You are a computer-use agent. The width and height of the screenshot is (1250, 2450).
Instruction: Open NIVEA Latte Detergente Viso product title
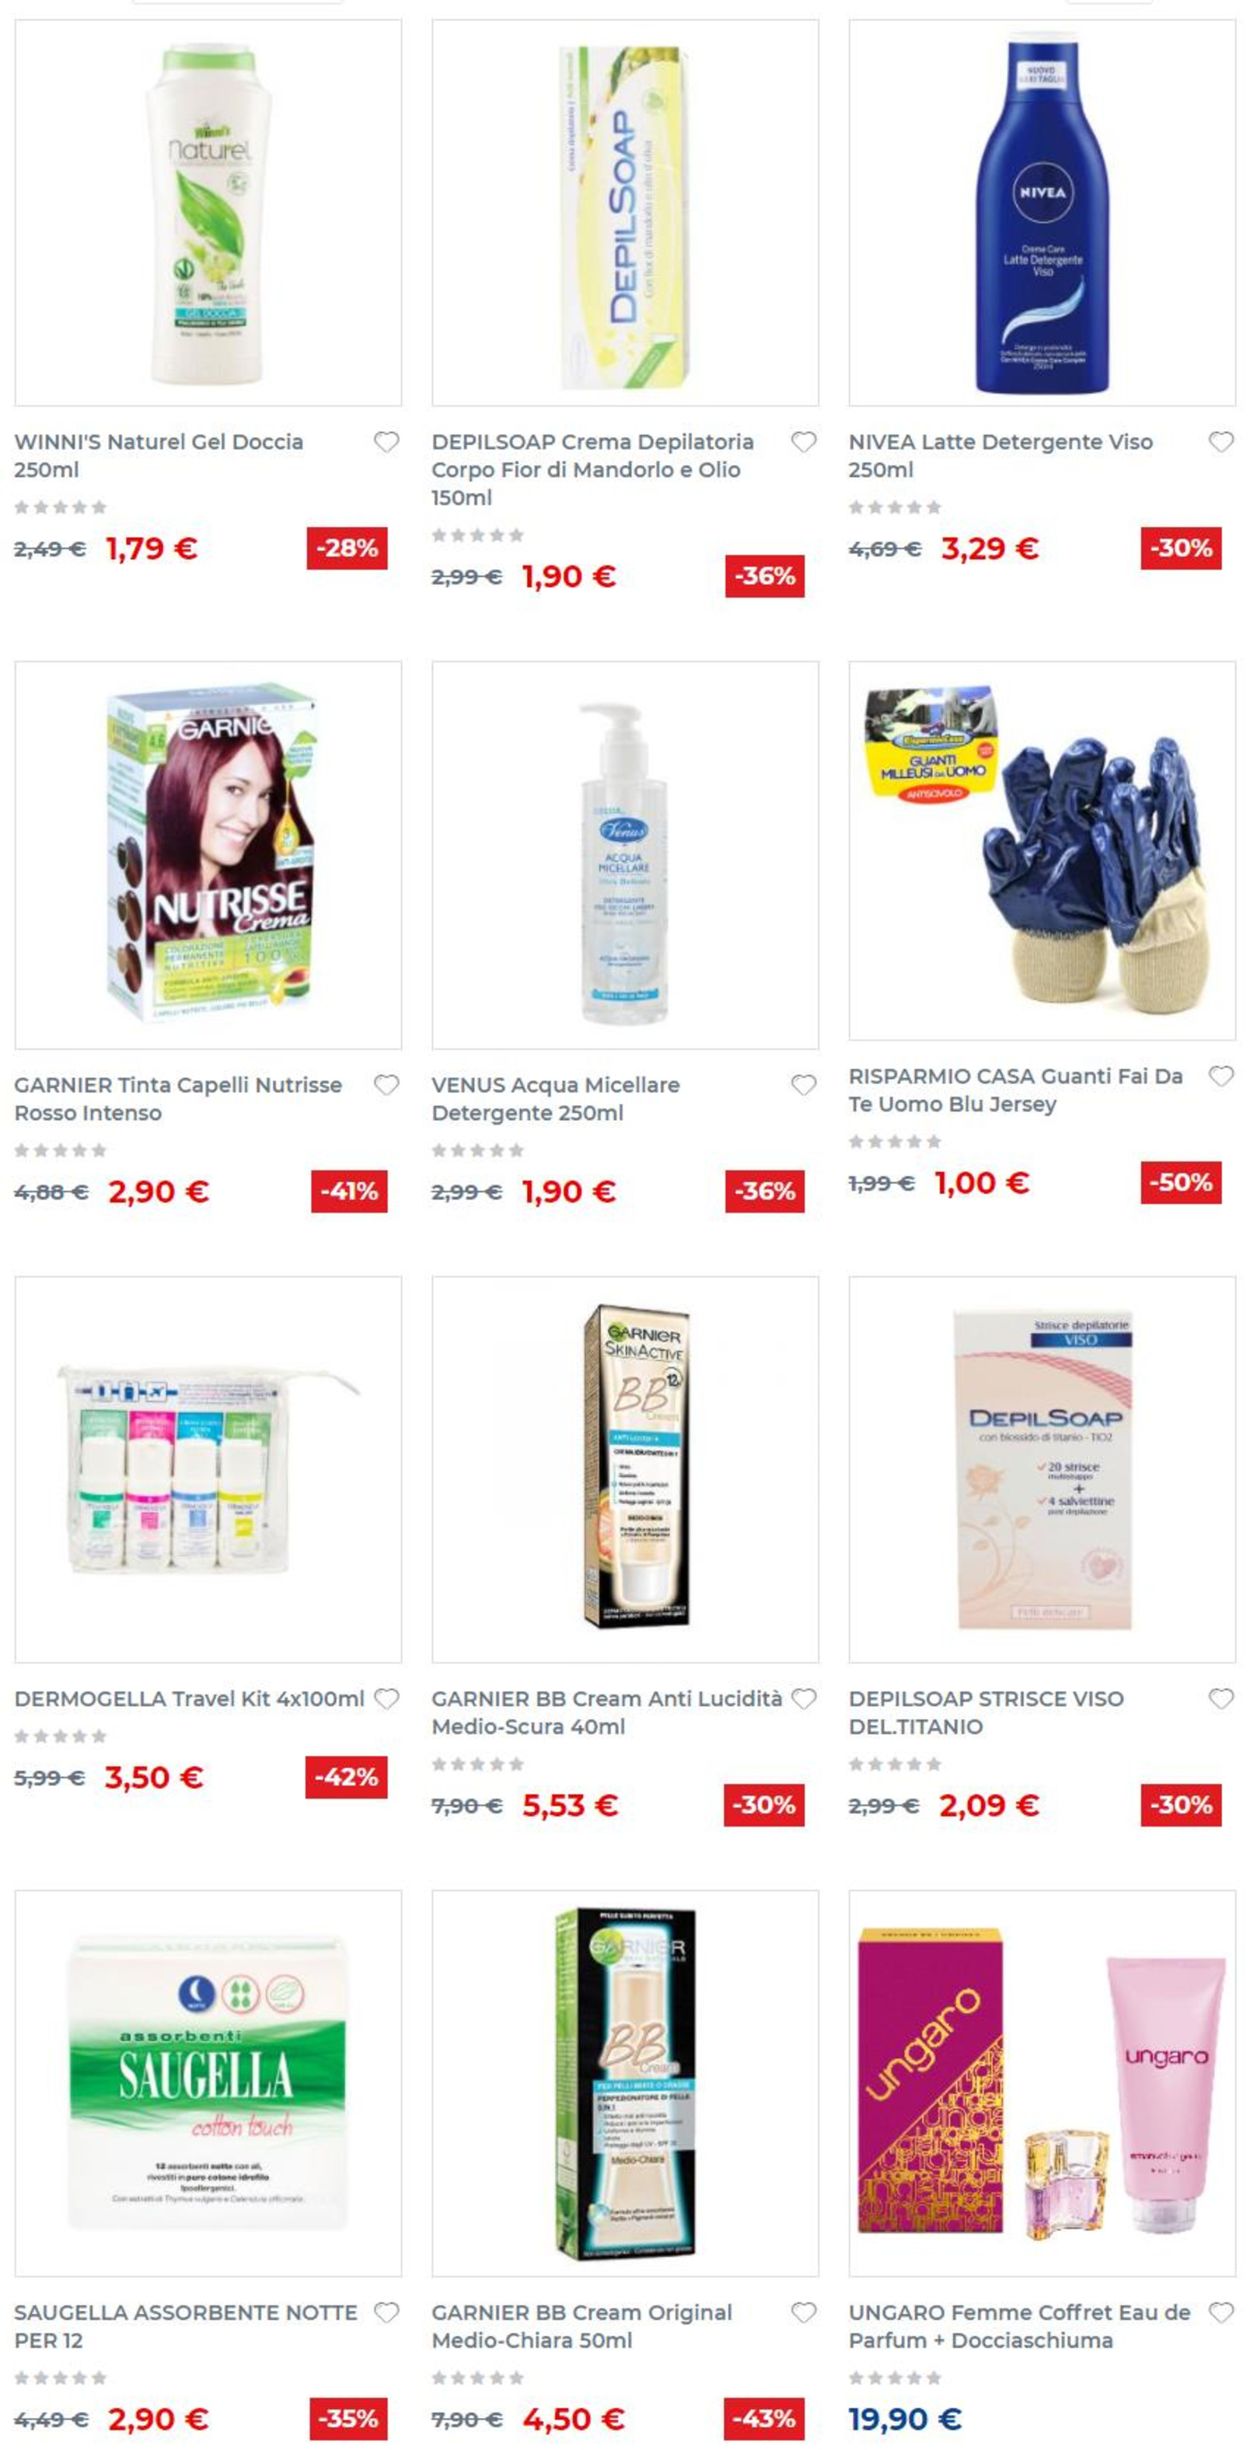point(1000,456)
